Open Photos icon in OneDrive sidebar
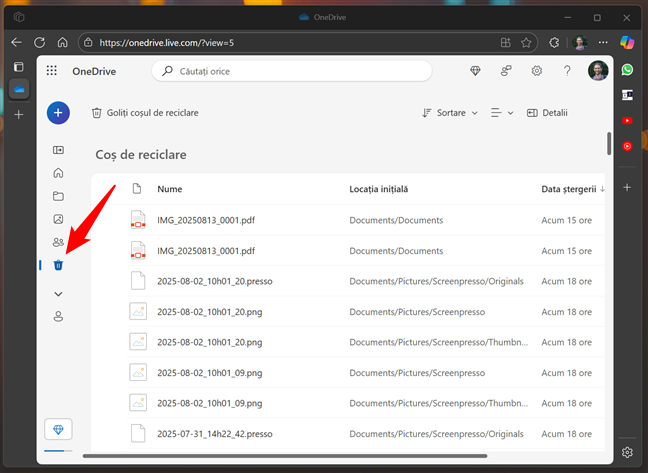648x473 pixels. [58, 219]
